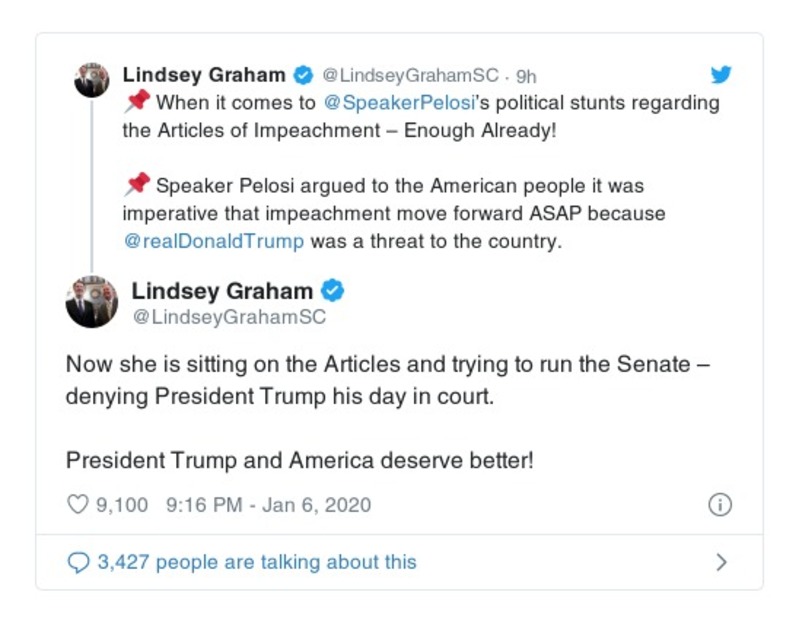Click verified badge beside the large Lindsey Graham name
This screenshot has height=630, width=799.
(x=333, y=291)
